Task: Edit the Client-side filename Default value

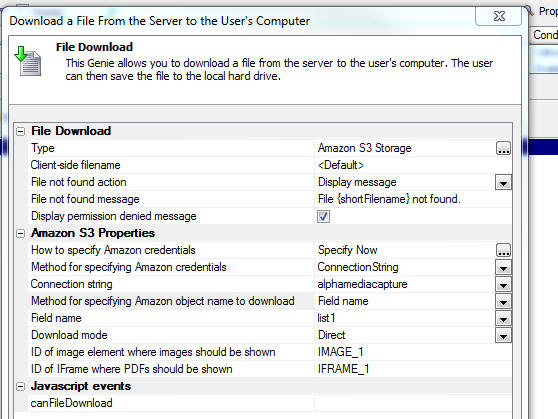Action: click(413, 165)
